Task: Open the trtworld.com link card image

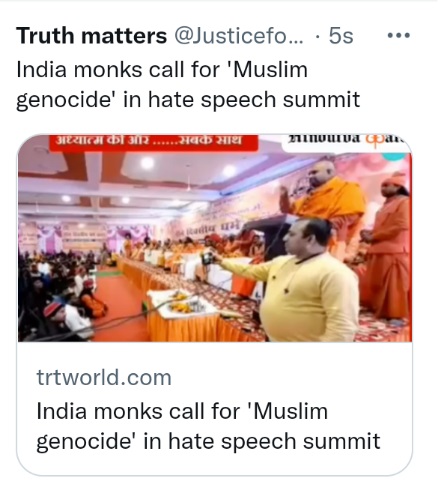Action: [x=215, y=238]
